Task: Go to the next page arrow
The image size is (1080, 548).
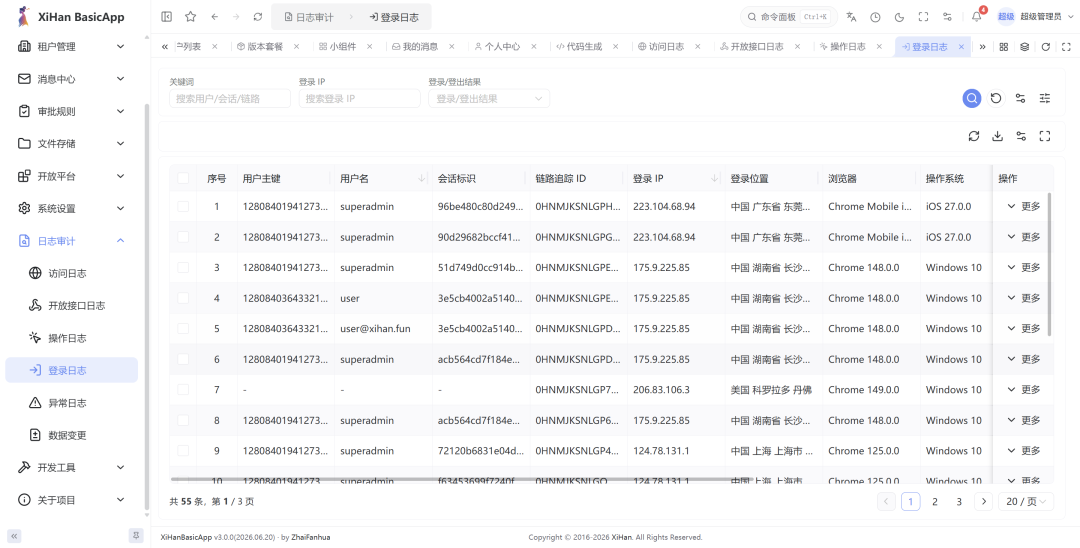Action: click(x=984, y=501)
